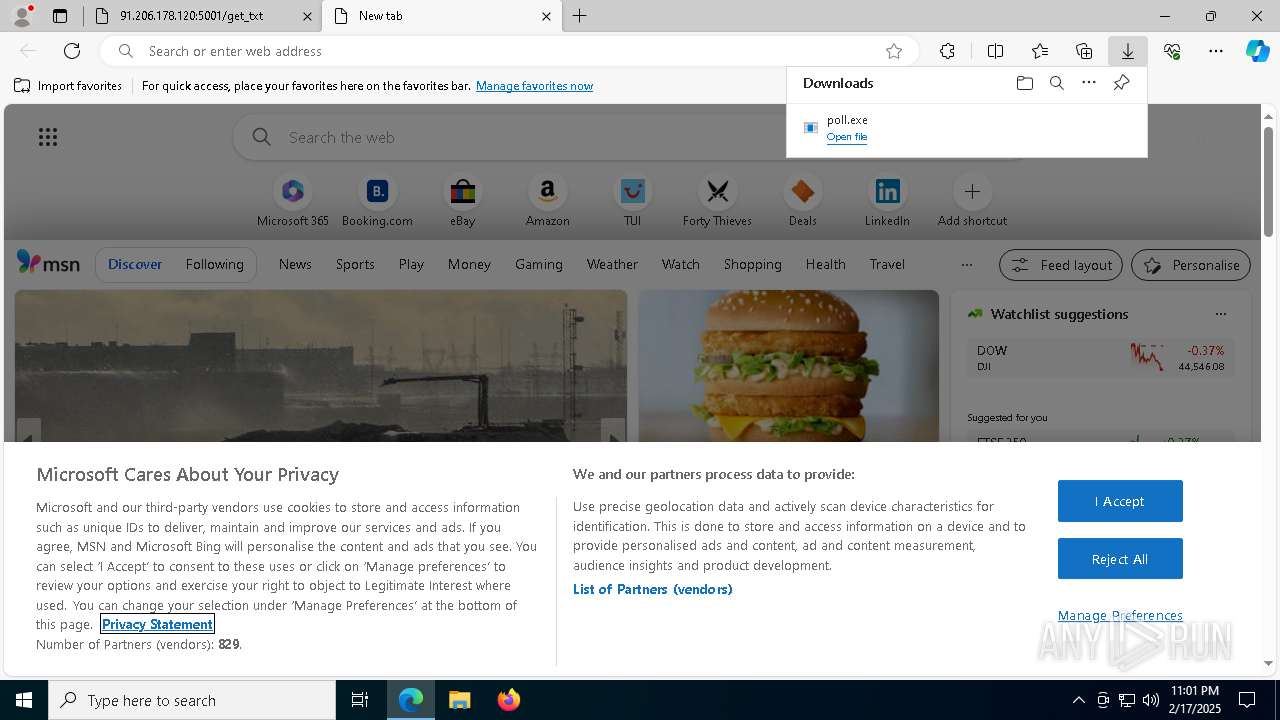Open the Money category
This screenshot has width=1280, height=720.
(x=469, y=264)
